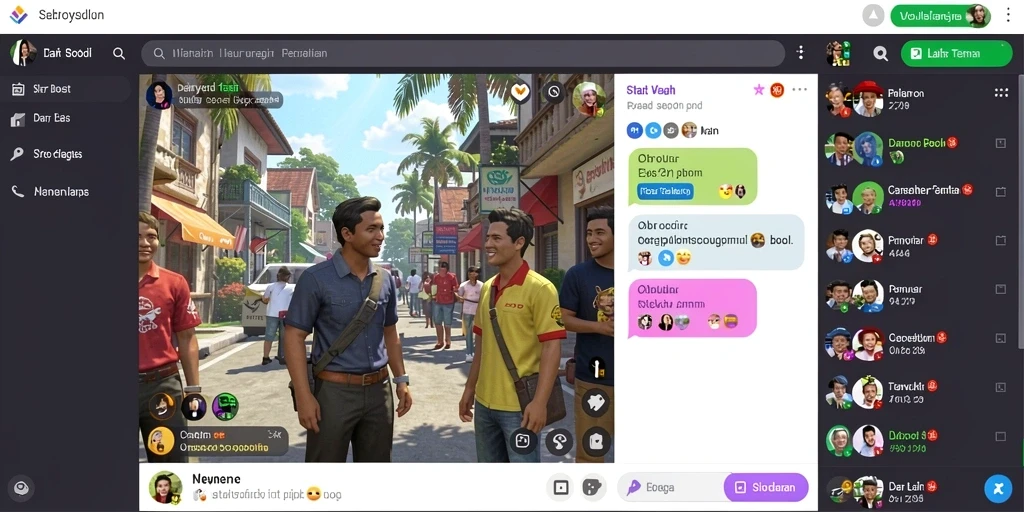Toggle the square checkbox beside Carsaher Femia
The height and width of the screenshot is (512, 1024).
tap(1000, 192)
